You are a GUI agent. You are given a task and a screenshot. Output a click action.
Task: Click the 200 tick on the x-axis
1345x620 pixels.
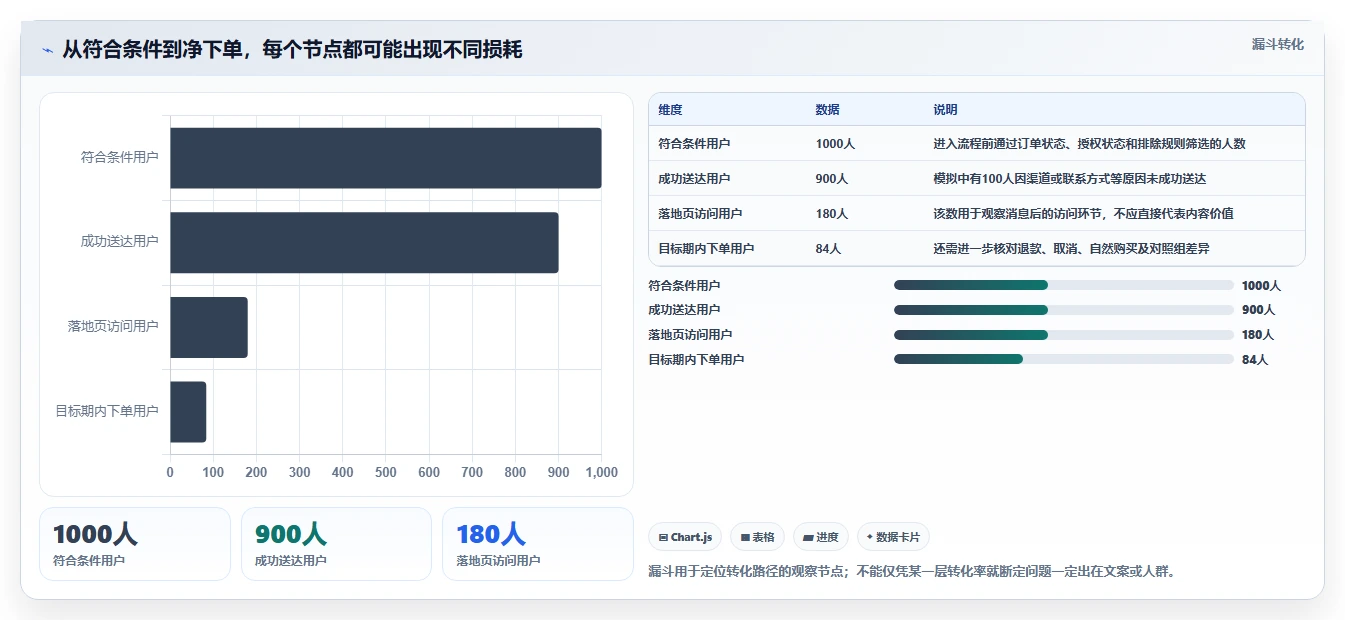point(256,473)
